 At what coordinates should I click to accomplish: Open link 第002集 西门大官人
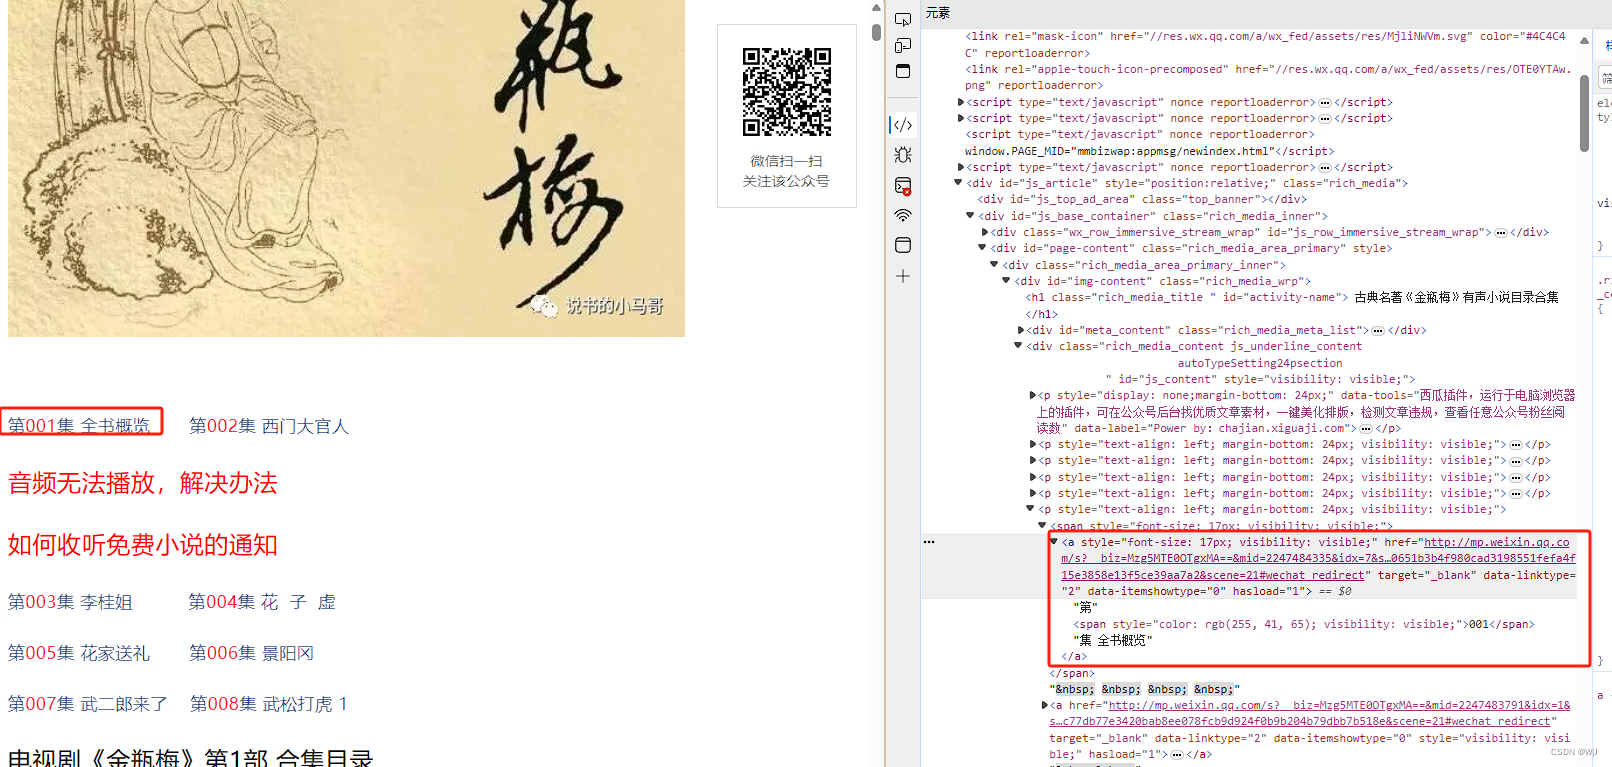click(269, 426)
